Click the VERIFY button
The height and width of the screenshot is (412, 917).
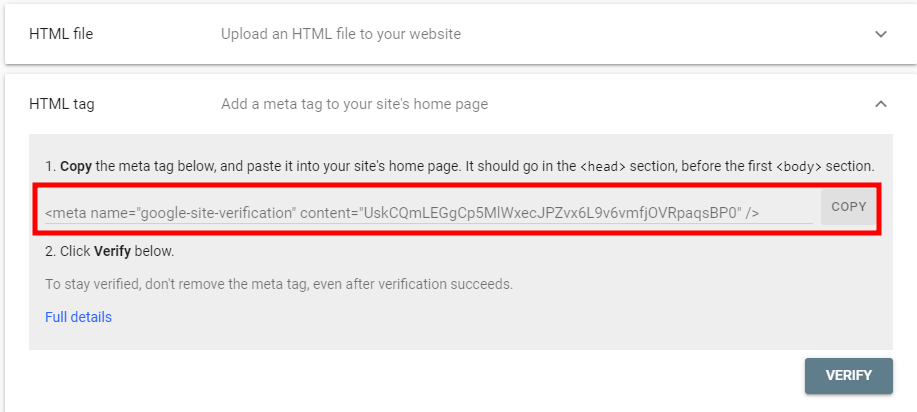[x=849, y=376]
